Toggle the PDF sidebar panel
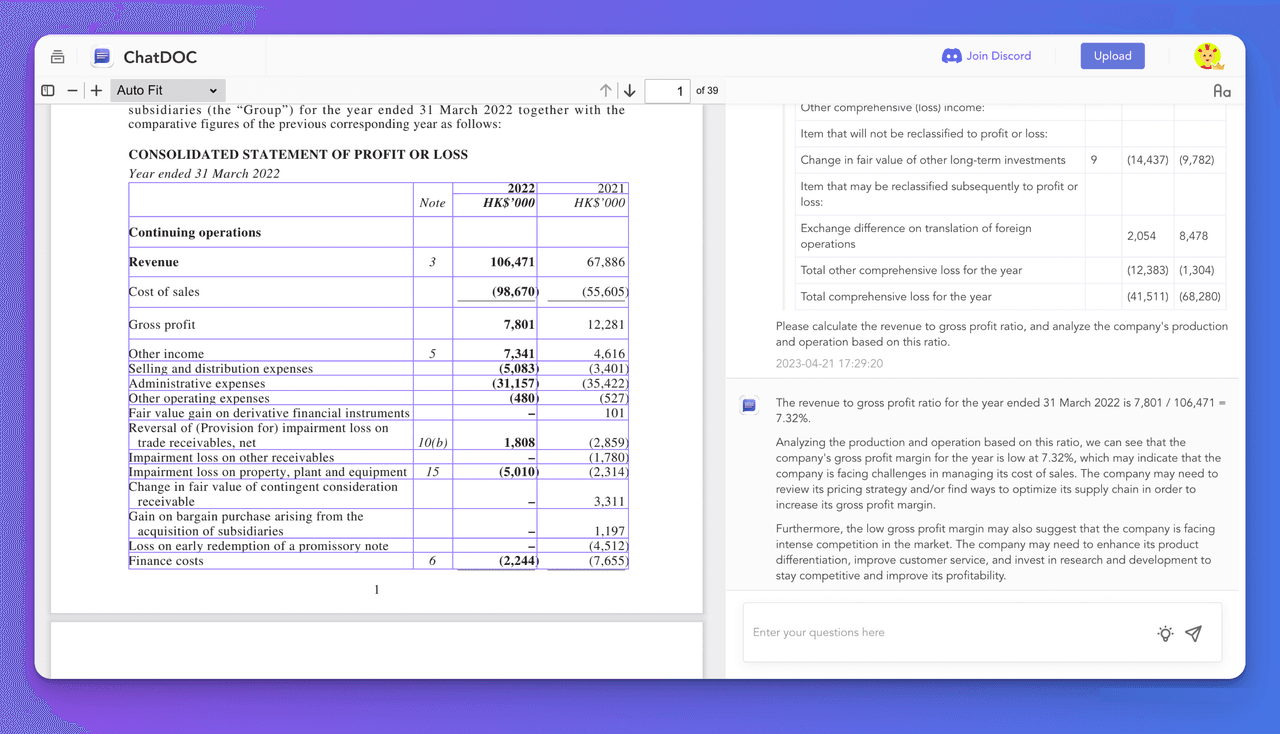Screen dimensions: 1280x734 coord(48,90)
